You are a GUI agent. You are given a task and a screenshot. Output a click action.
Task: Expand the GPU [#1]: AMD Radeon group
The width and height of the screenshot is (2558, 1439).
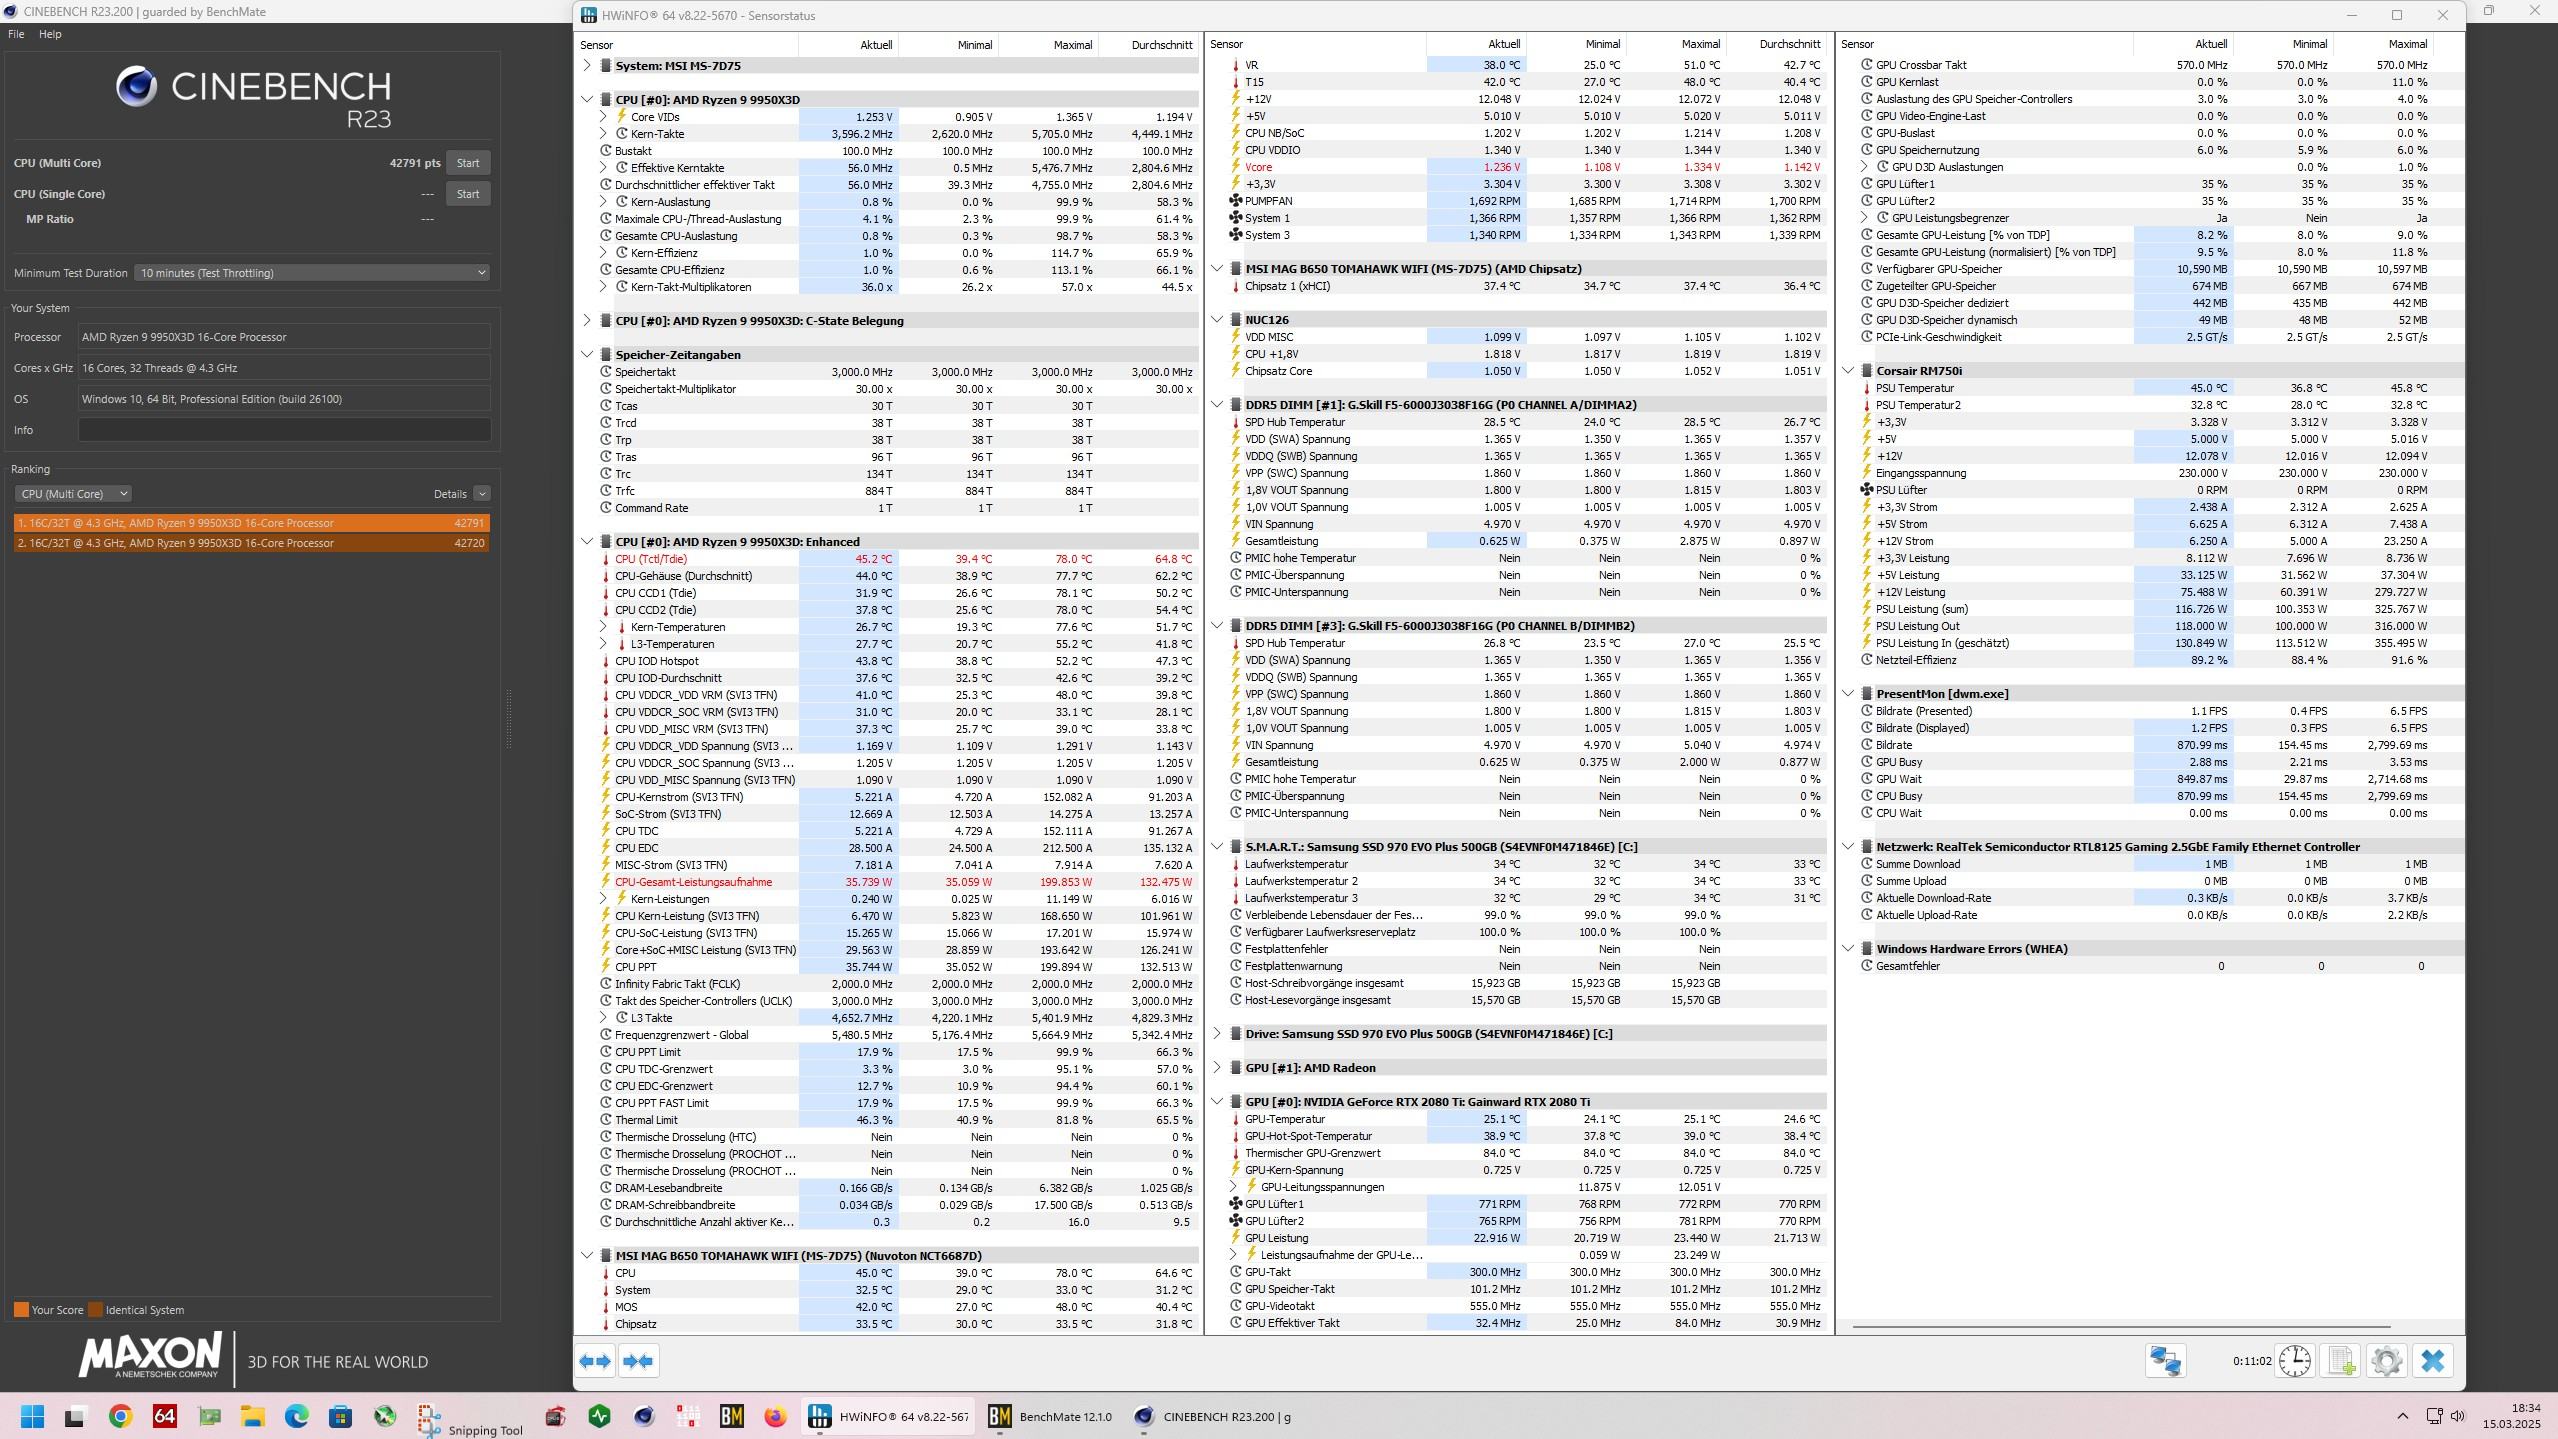pos(1217,1068)
